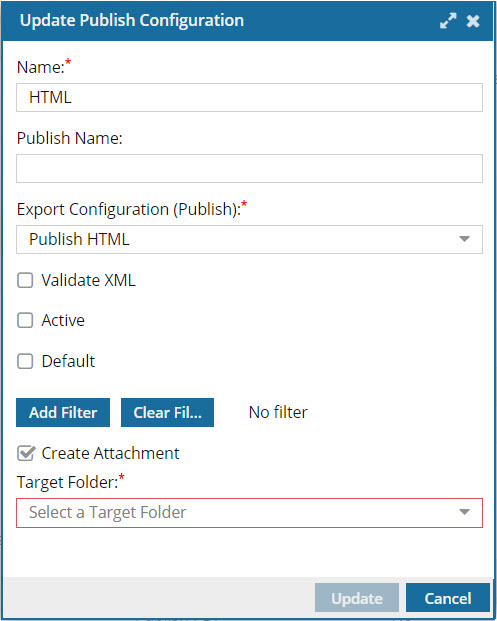The width and height of the screenshot is (497, 621).
Task: Click the Target Folder label
Action: (x=68, y=482)
